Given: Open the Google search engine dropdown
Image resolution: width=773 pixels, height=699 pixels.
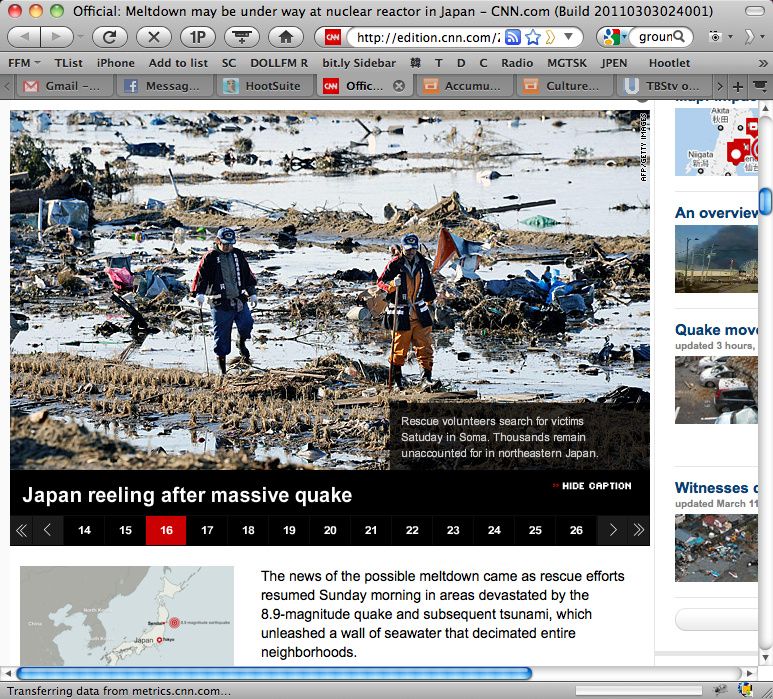Looking at the screenshot, I should (x=612, y=37).
